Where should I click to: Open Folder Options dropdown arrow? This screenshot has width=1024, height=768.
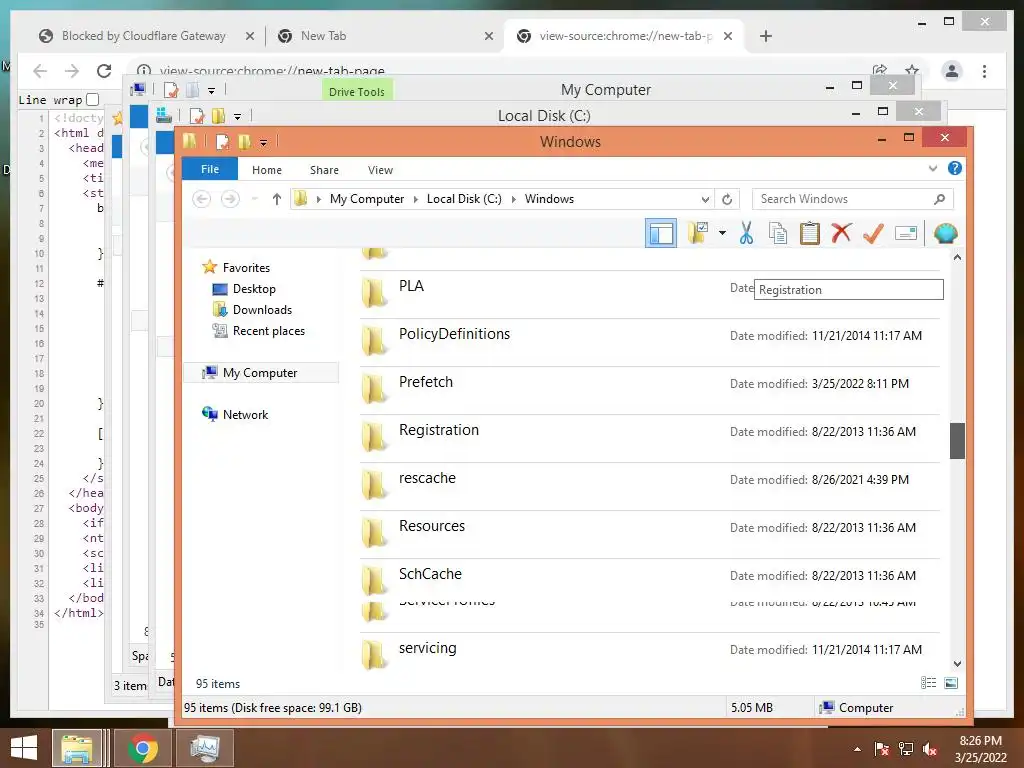coord(722,233)
